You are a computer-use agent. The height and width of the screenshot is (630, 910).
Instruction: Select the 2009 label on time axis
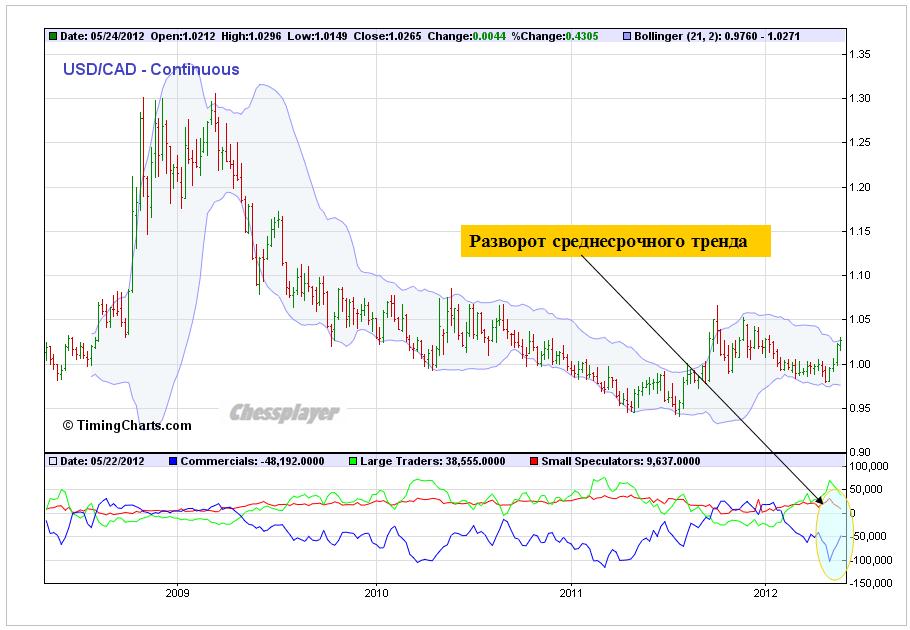(x=177, y=590)
